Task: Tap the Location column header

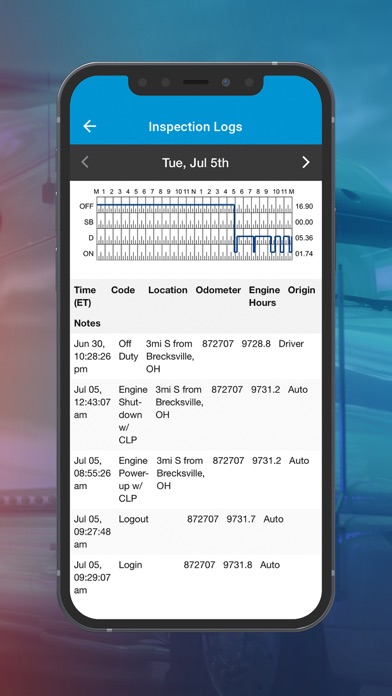Action: click(168, 290)
